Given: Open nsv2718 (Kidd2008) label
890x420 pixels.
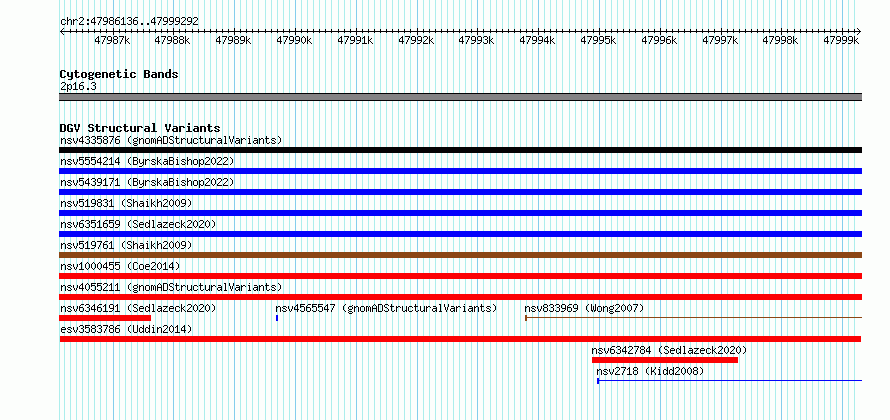Looking at the screenshot, I should pyautogui.click(x=650, y=371).
